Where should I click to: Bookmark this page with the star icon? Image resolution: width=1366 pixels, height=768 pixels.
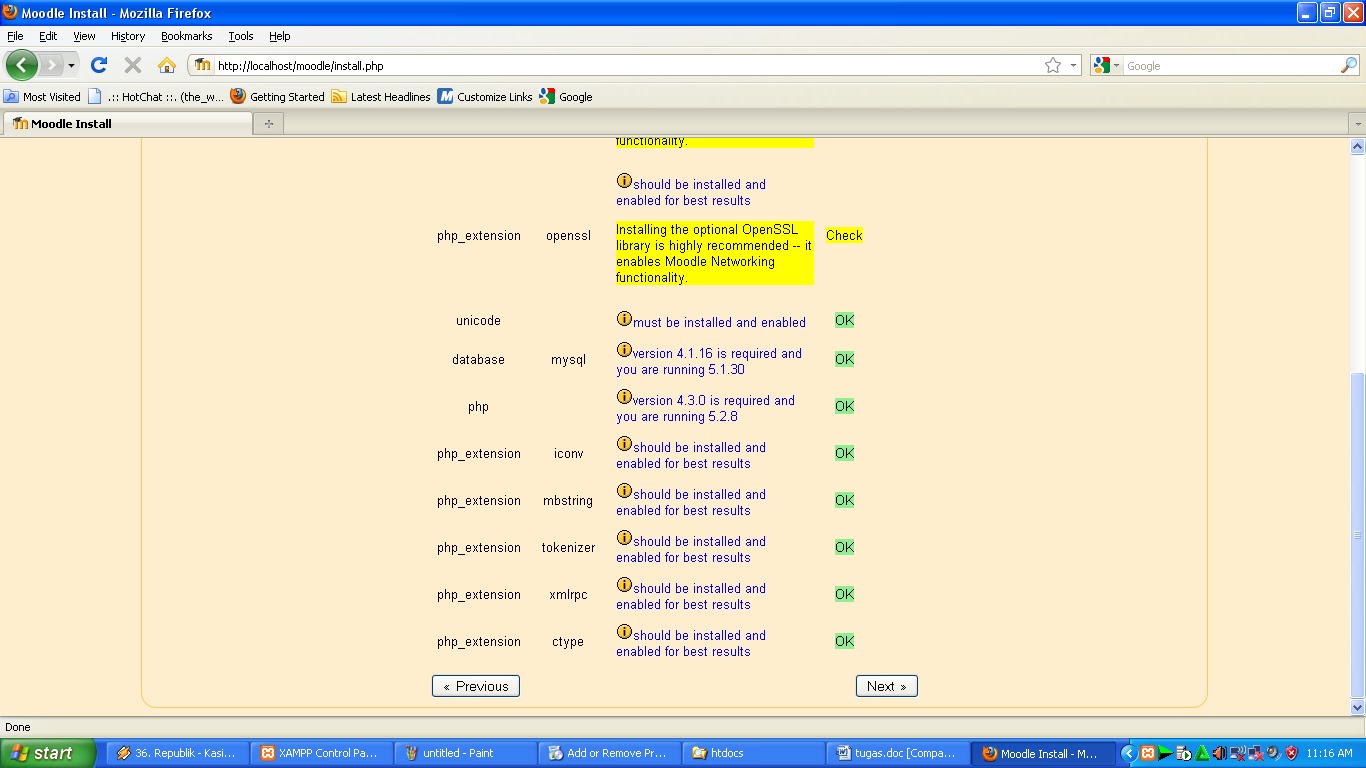pyautogui.click(x=1052, y=65)
